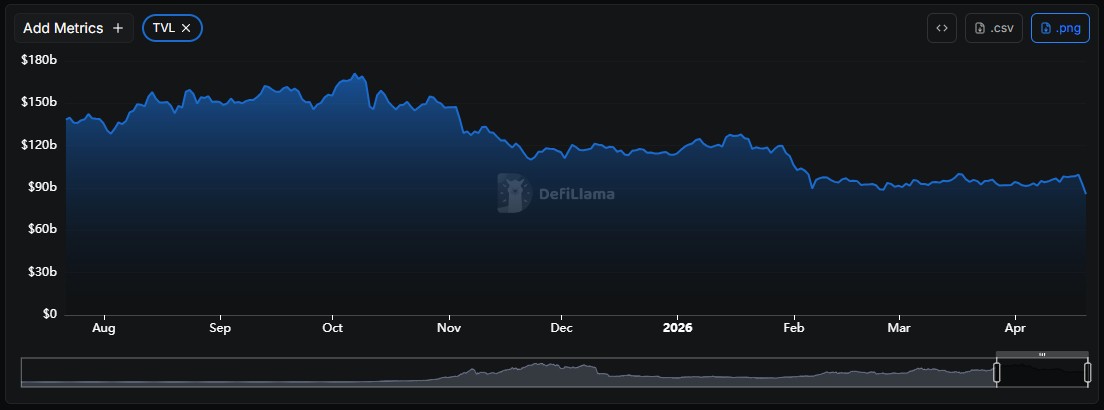Grab the left handle of range slider
This screenshot has width=1104, height=410.
pos(996,372)
